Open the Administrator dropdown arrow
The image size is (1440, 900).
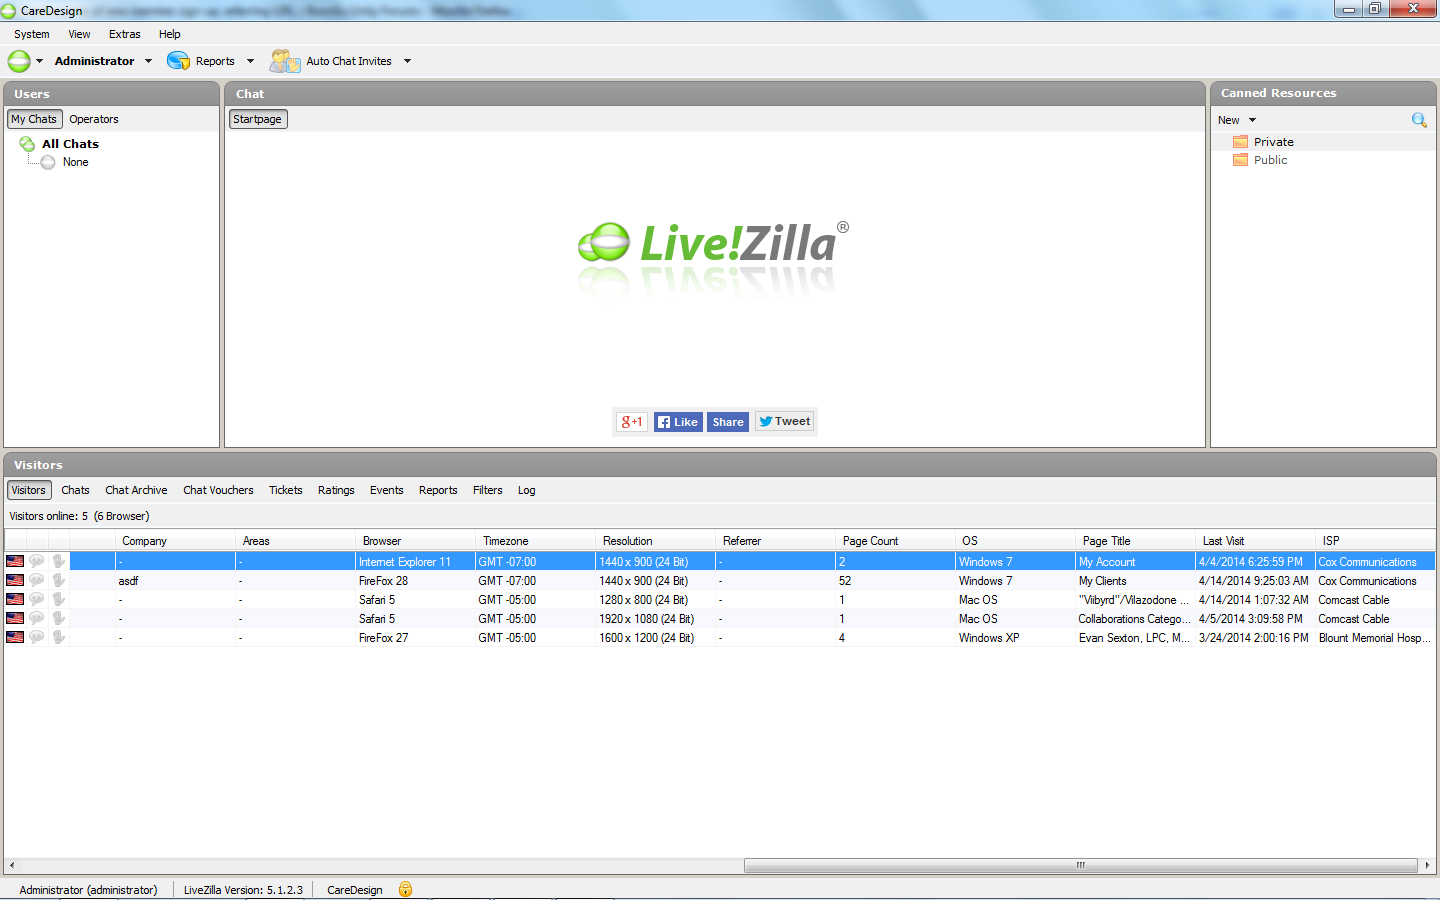(149, 61)
